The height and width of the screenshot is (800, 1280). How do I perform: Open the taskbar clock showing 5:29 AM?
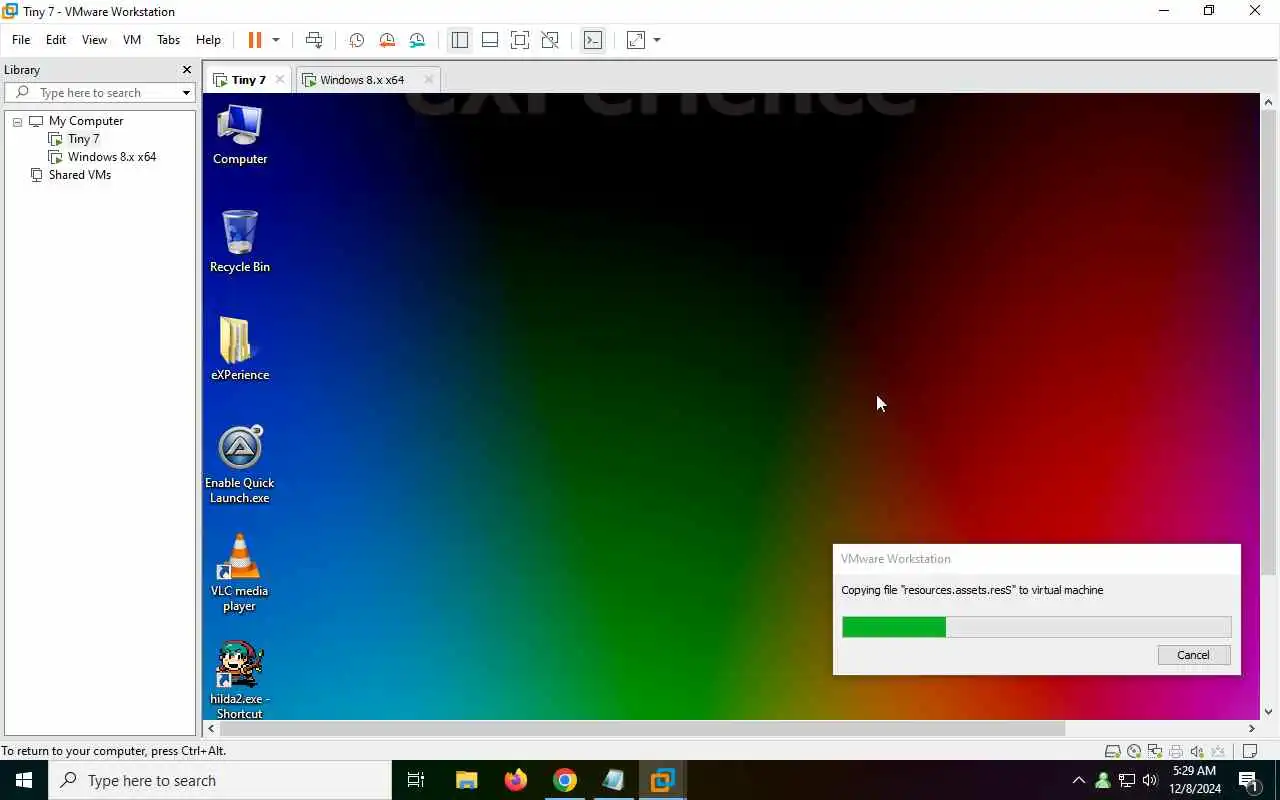tap(1195, 780)
